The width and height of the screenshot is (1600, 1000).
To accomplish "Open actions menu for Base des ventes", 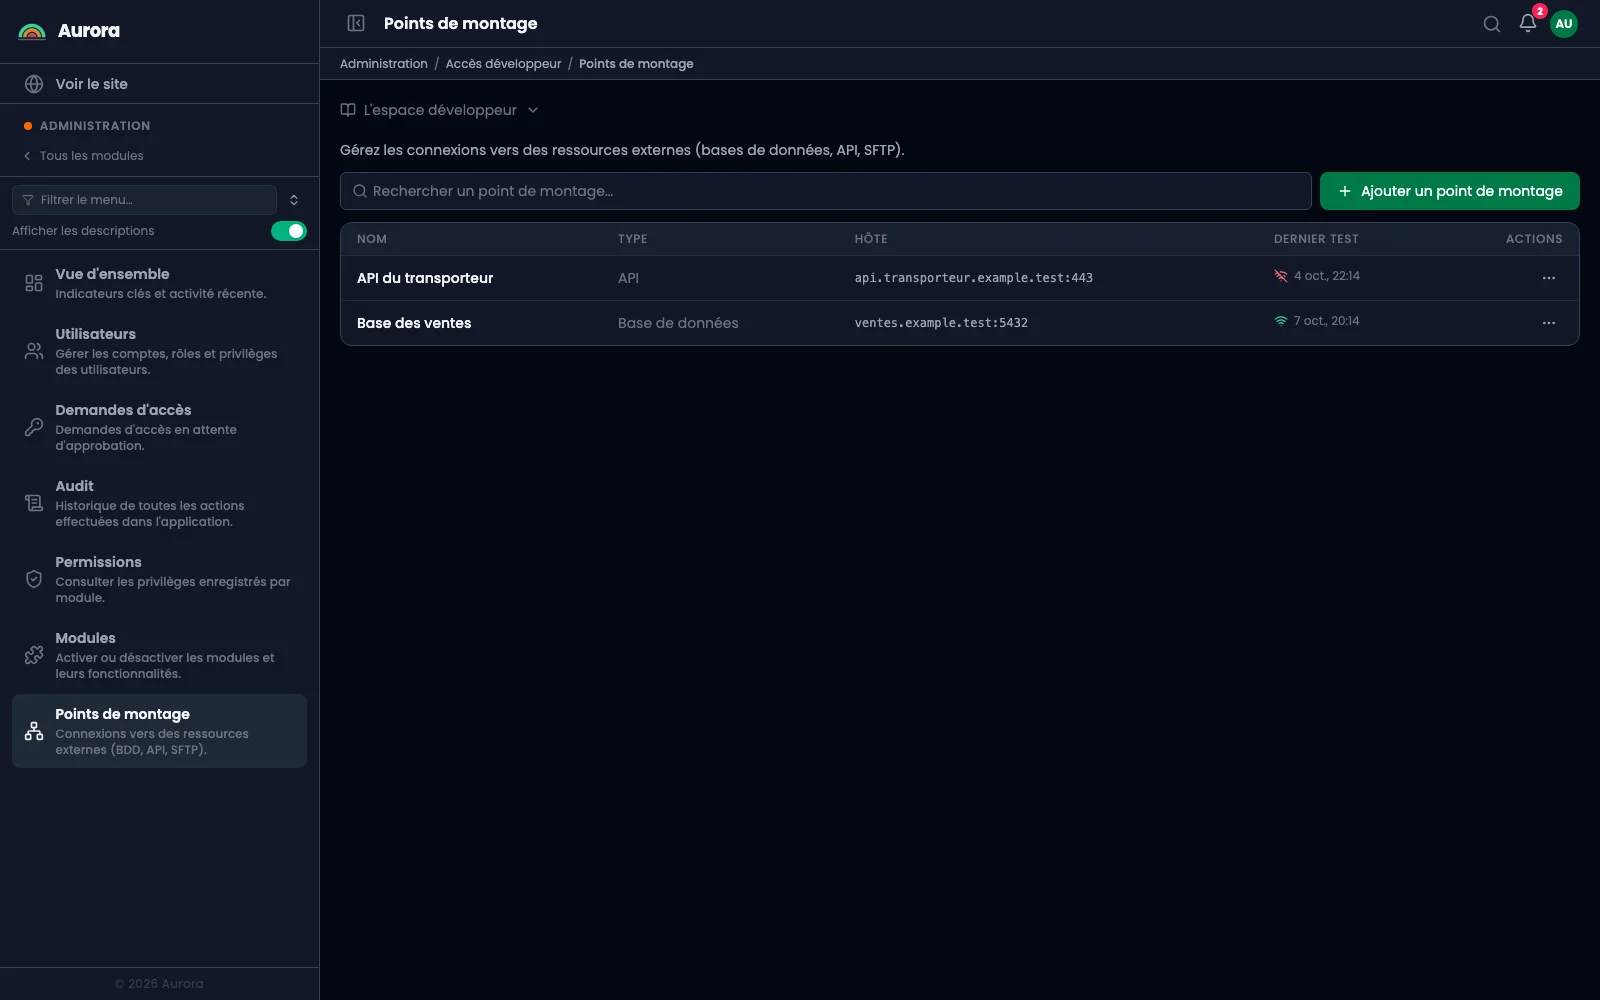I will [x=1549, y=323].
